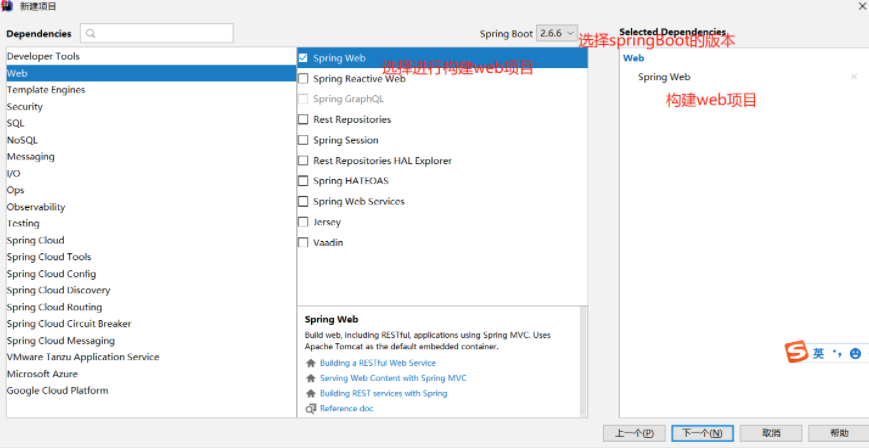Select the Messaging category
The width and height of the screenshot is (869, 448).
coord(151,157)
